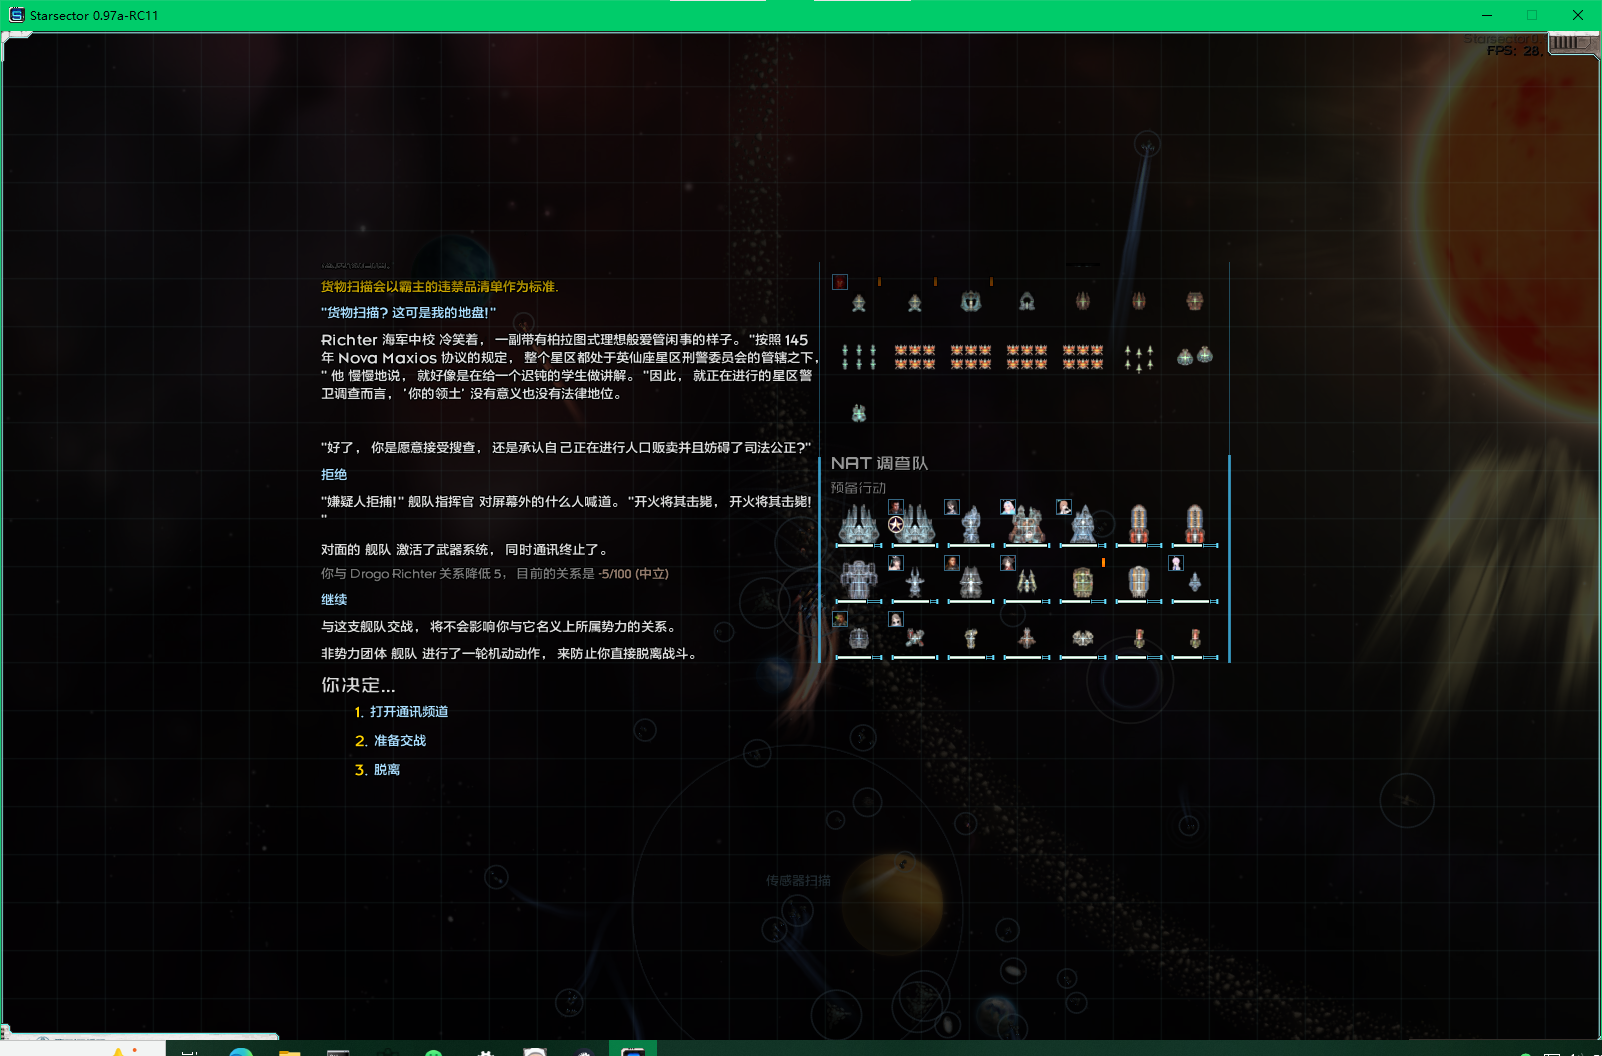Viewport: 1602px width, 1056px height.
Task: Select the green-hulled freighter in NAT fleet middle row
Action: coord(1082,582)
